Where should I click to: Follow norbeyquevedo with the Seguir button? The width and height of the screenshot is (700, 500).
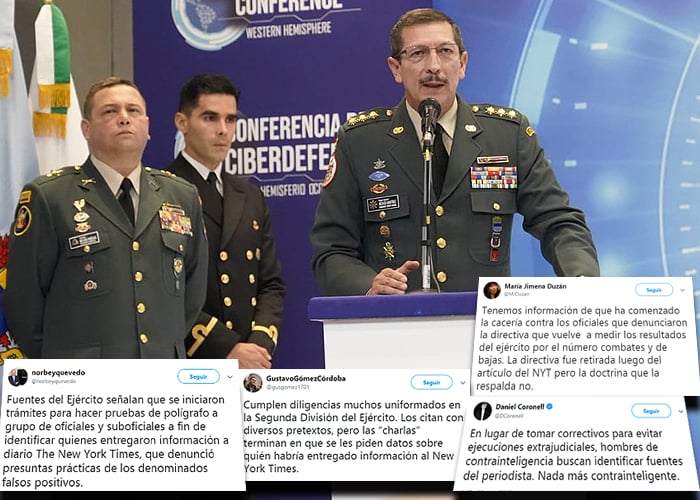click(198, 376)
